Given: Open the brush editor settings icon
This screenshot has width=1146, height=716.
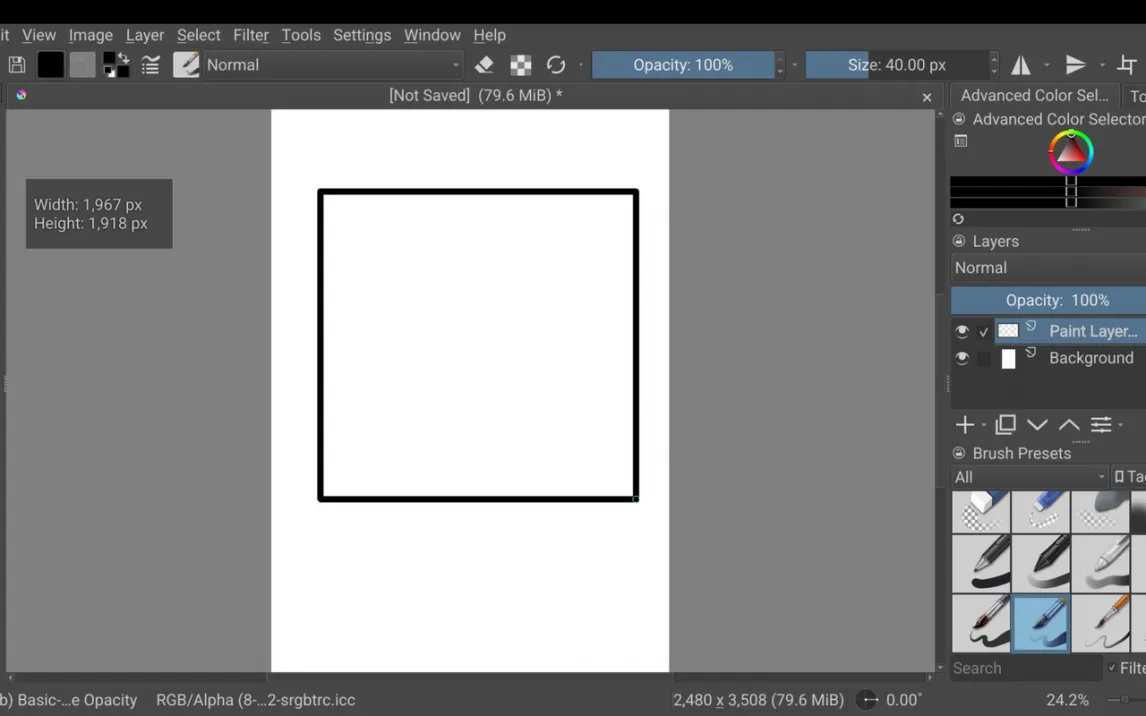Looking at the screenshot, I should pos(151,65).
